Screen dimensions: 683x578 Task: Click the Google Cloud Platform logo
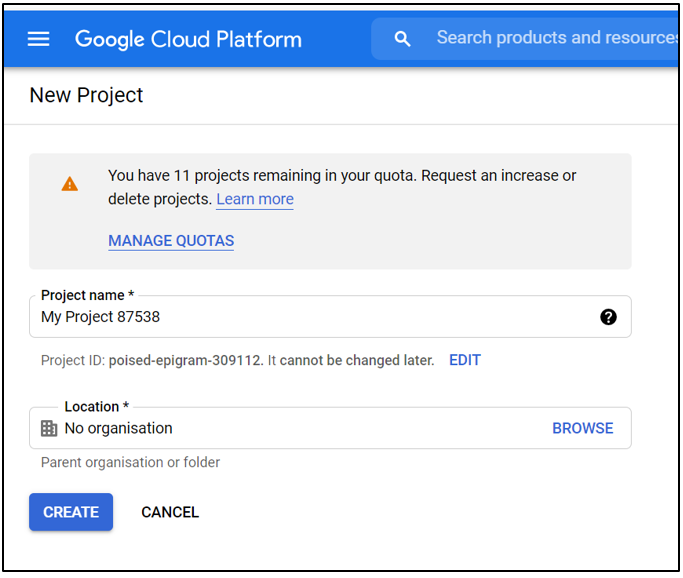[x=188, y=40]
